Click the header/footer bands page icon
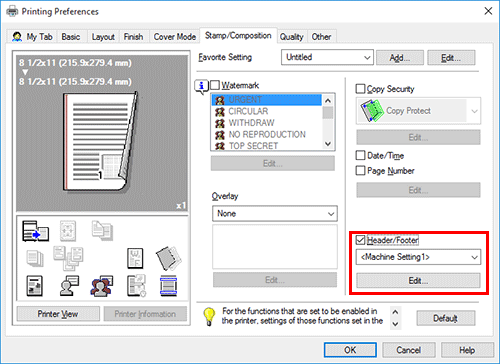Viewport: 500px width, 364px height. (x=168, y=286)
